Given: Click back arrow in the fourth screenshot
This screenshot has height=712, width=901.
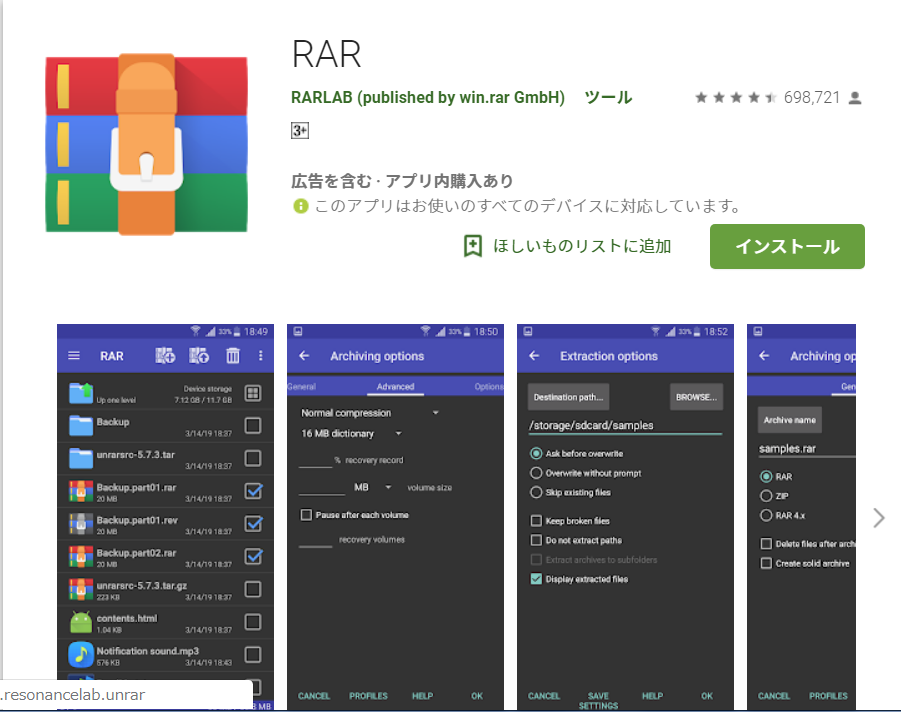Looking at the screenshot, I should (x=764, y=356).
